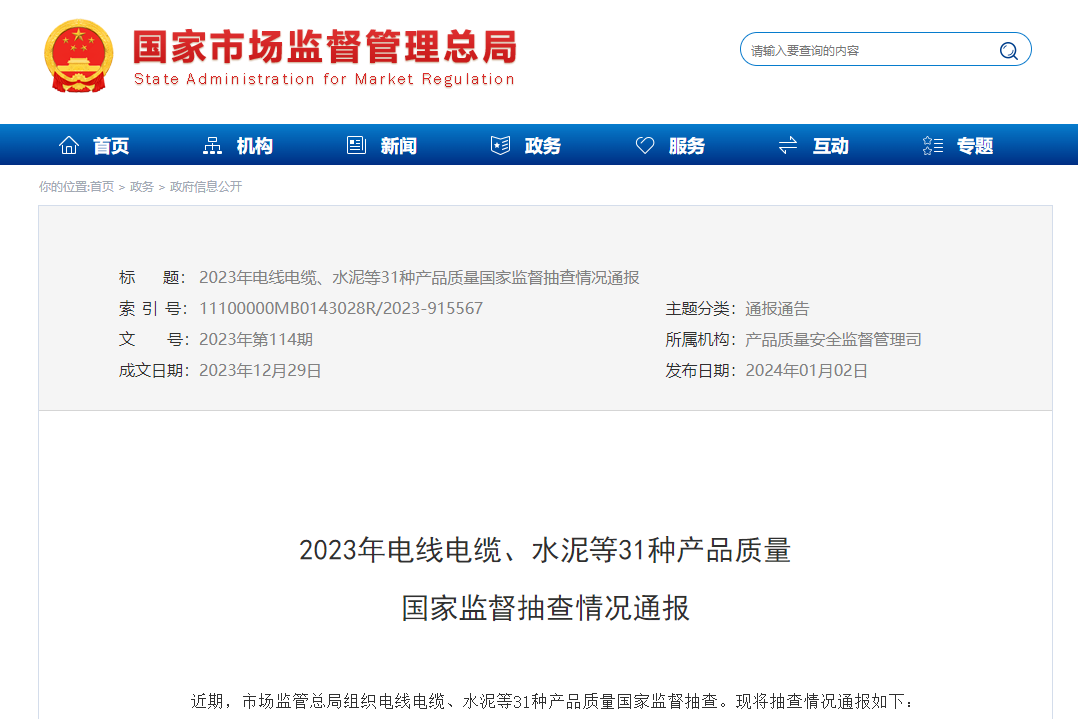Image resolution: width=1078 pixels, height=719 pixels.
Task: Go to the 新闻 section
Action: 398,146
